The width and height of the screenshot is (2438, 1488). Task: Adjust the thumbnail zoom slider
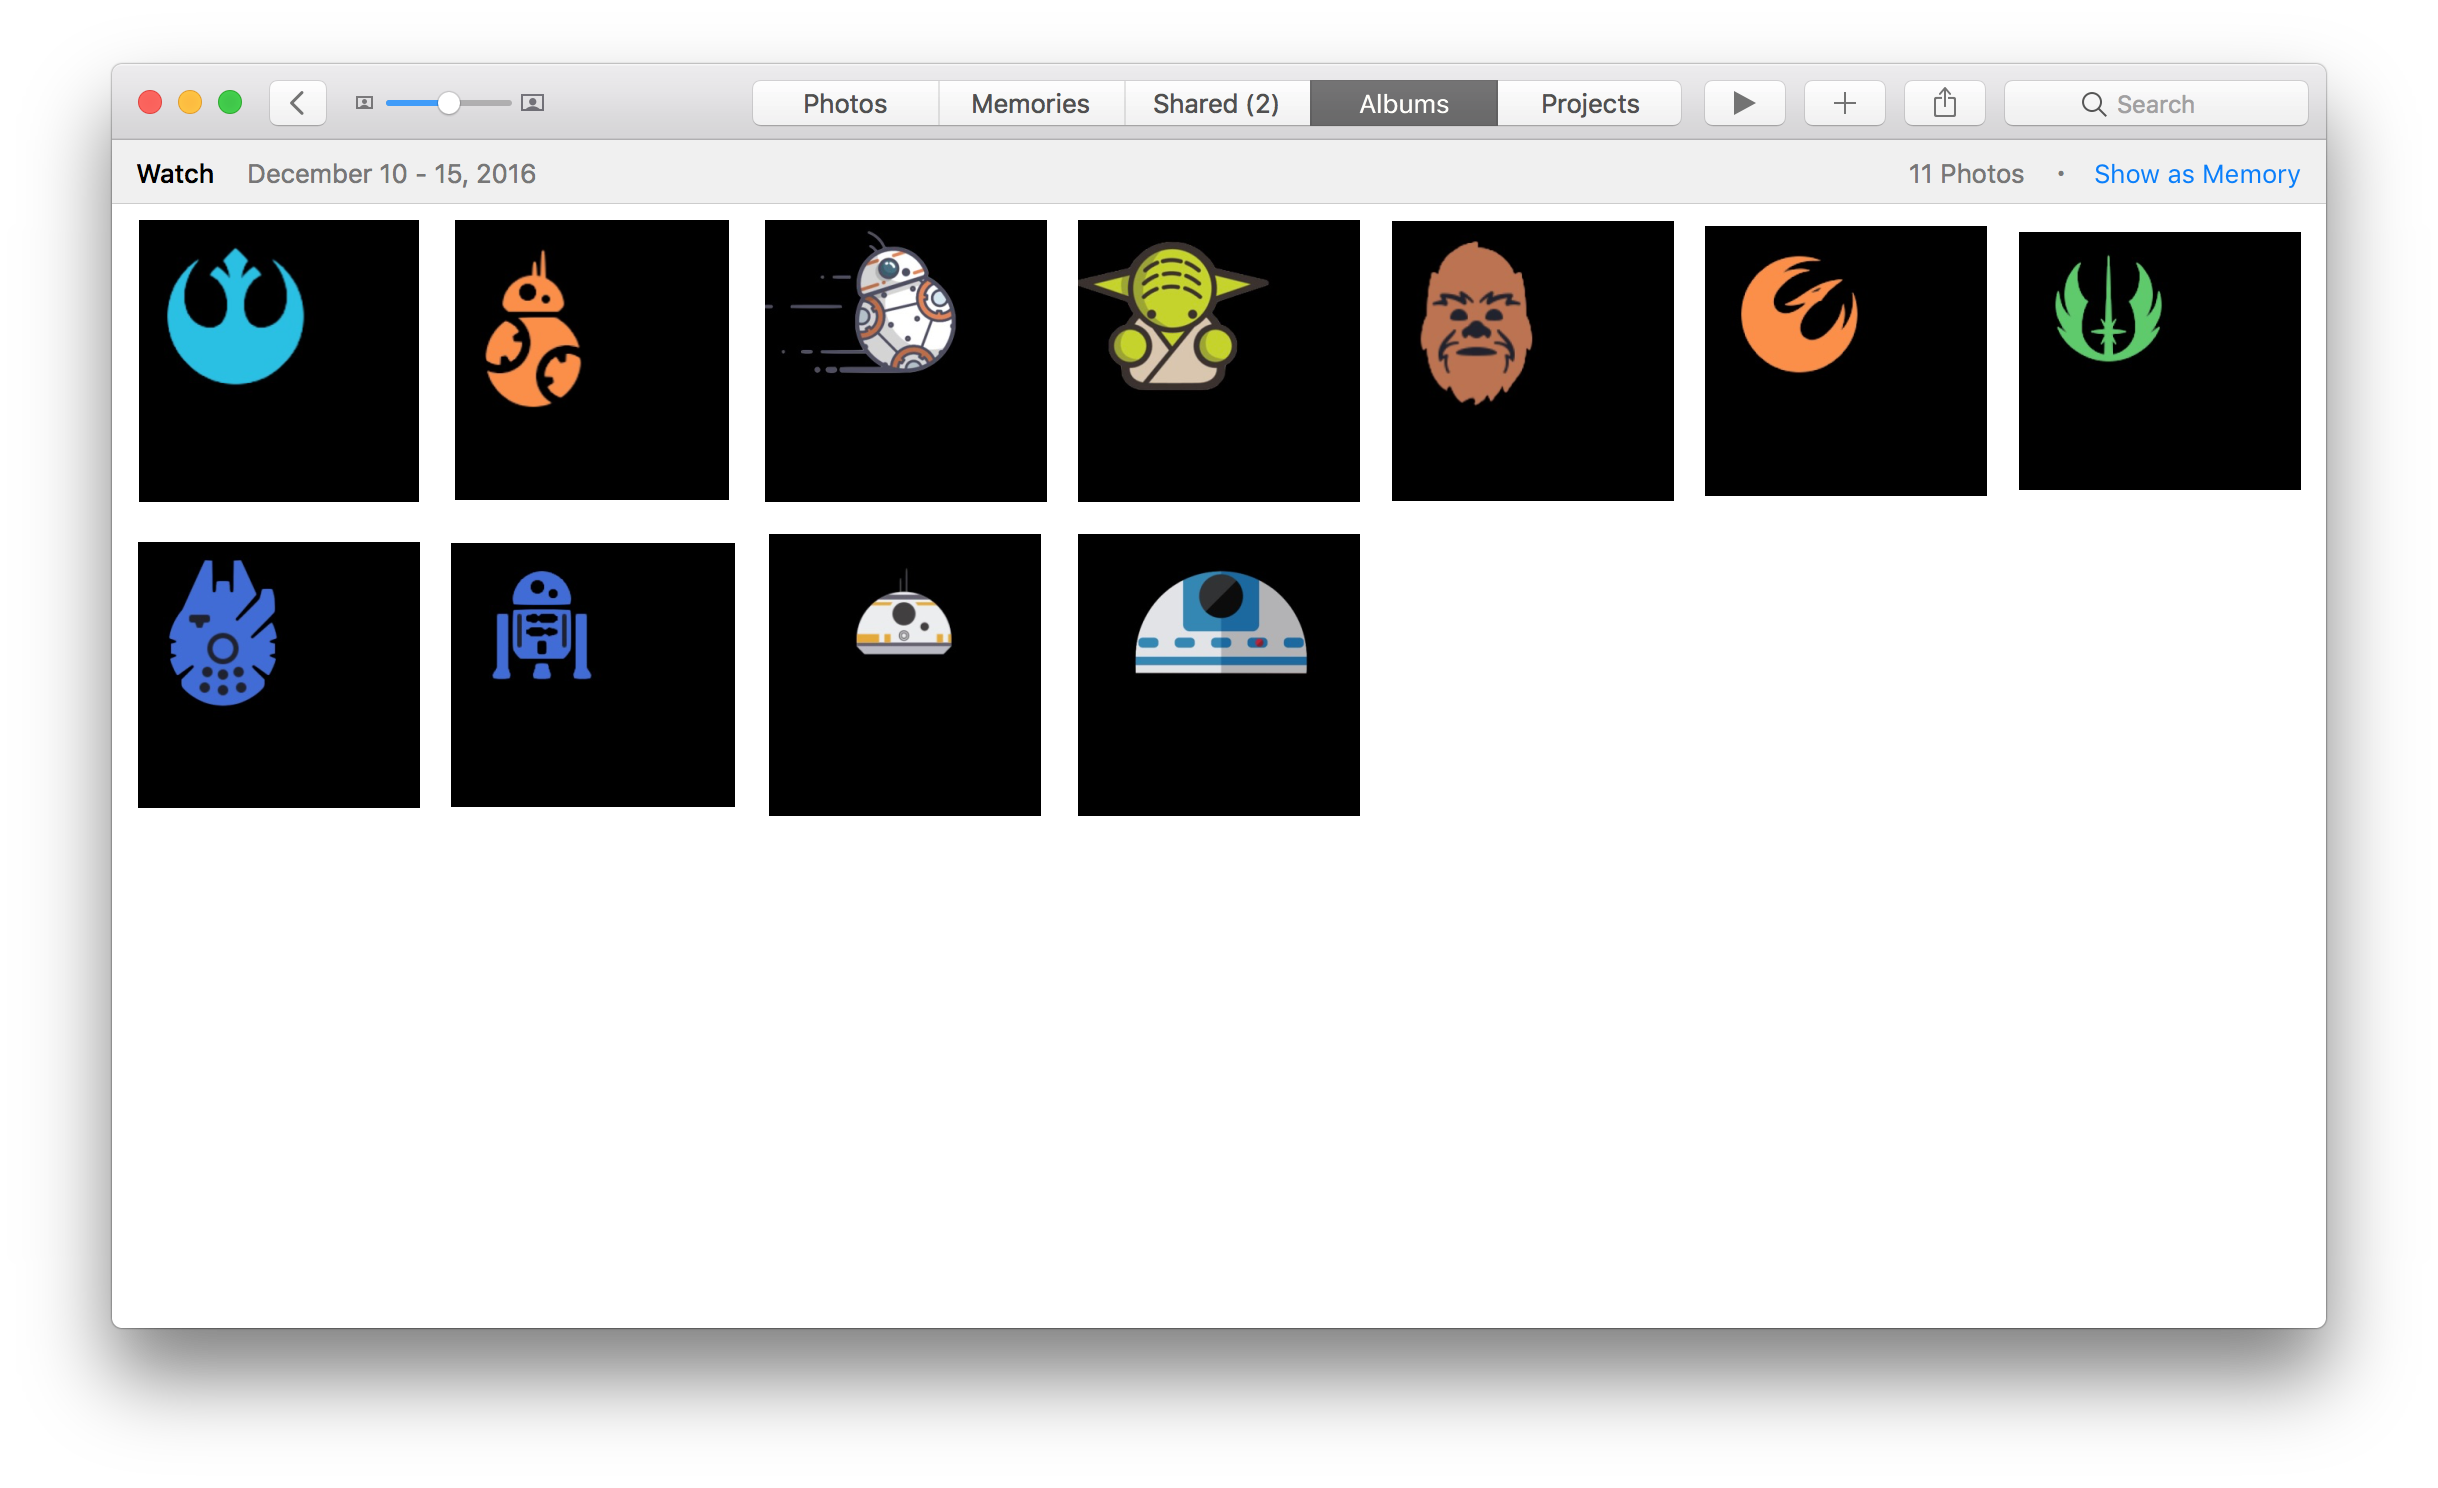(x=449, y=103)
